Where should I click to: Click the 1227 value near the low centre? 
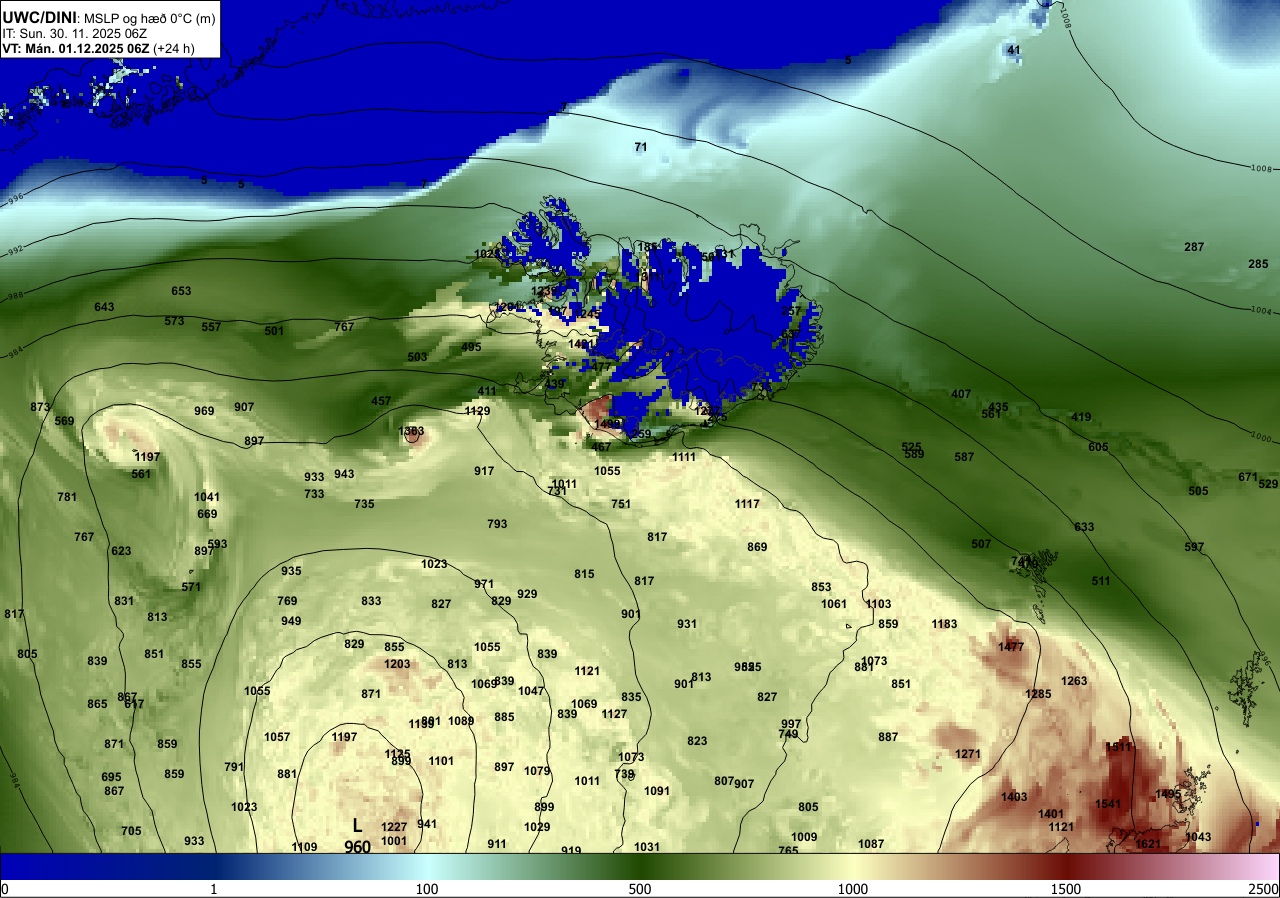[x=394, y=827]
